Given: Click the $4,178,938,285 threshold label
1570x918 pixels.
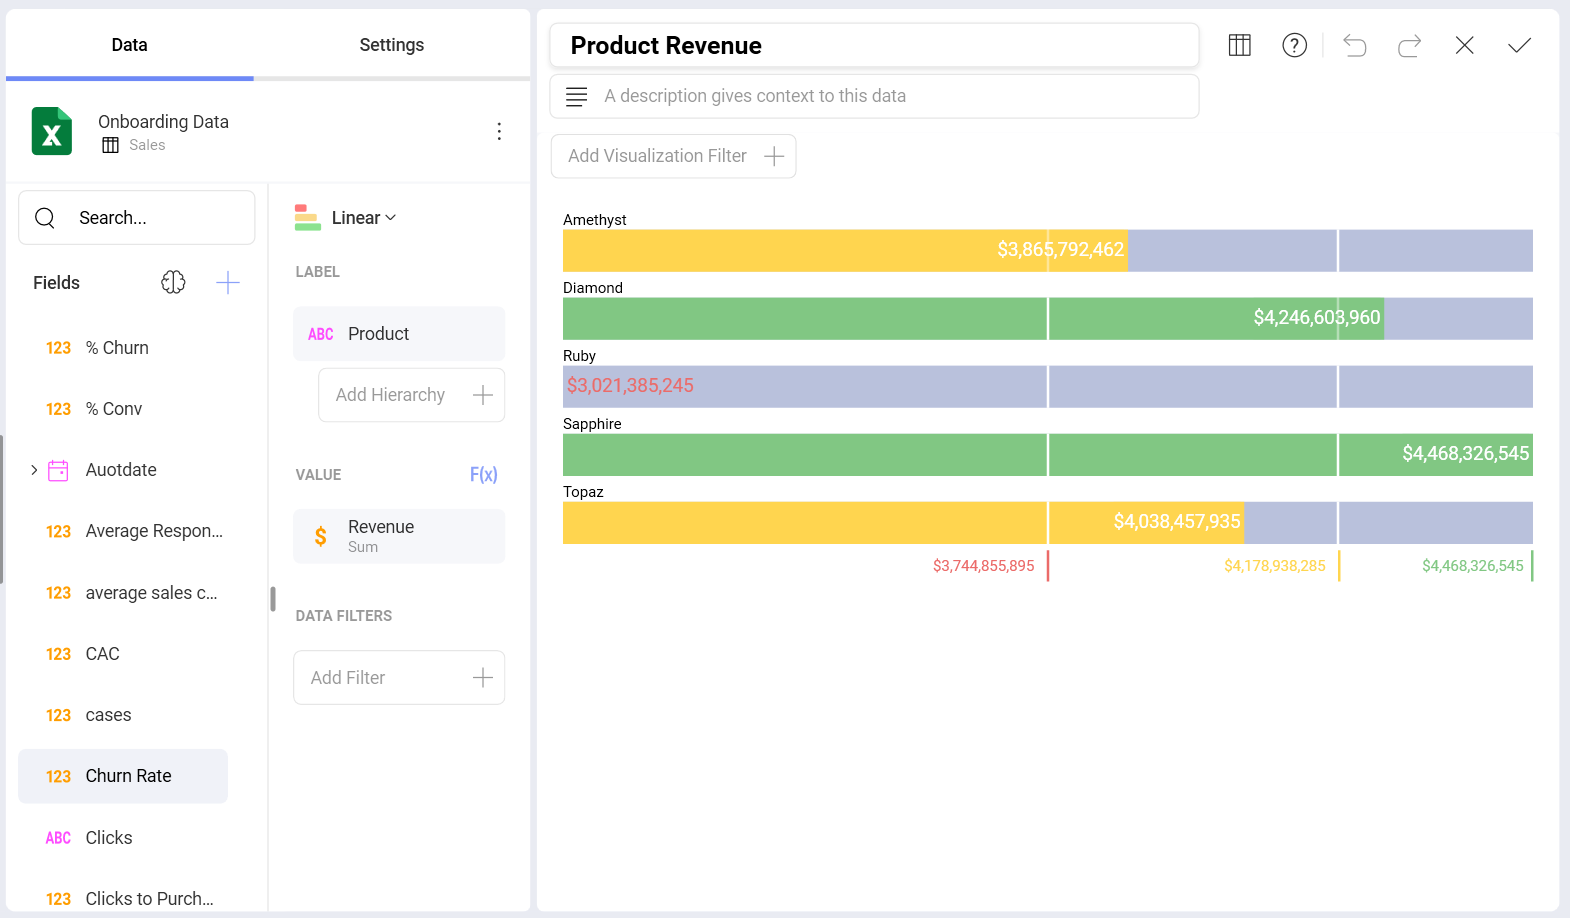Looking at the screenshot, I should click(x=1274, y=566).
